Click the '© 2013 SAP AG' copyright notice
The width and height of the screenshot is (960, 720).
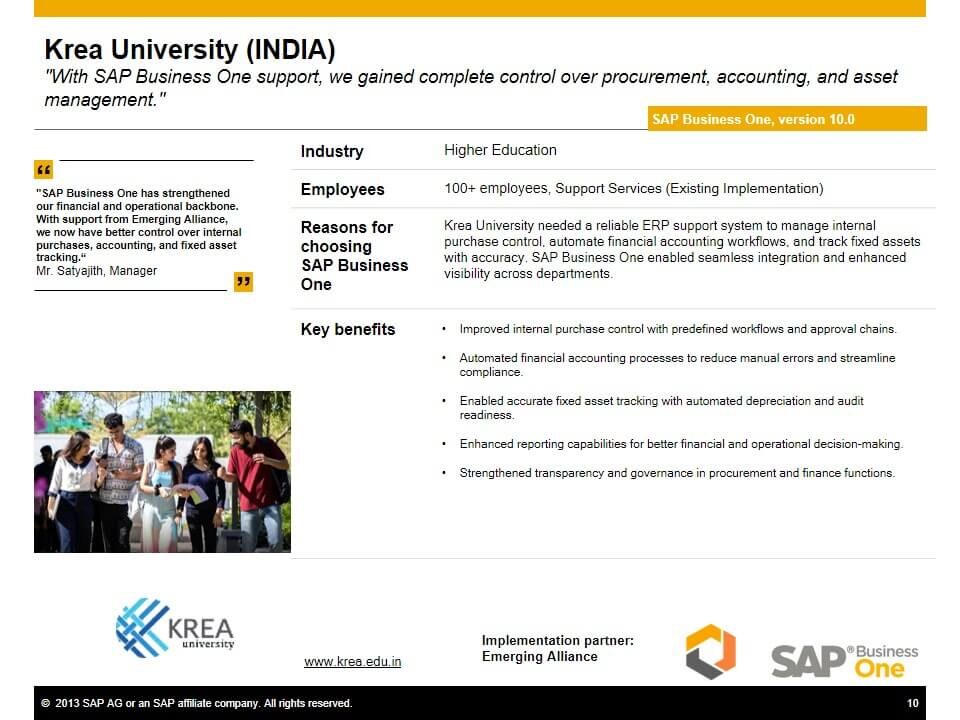coord(197,703)
